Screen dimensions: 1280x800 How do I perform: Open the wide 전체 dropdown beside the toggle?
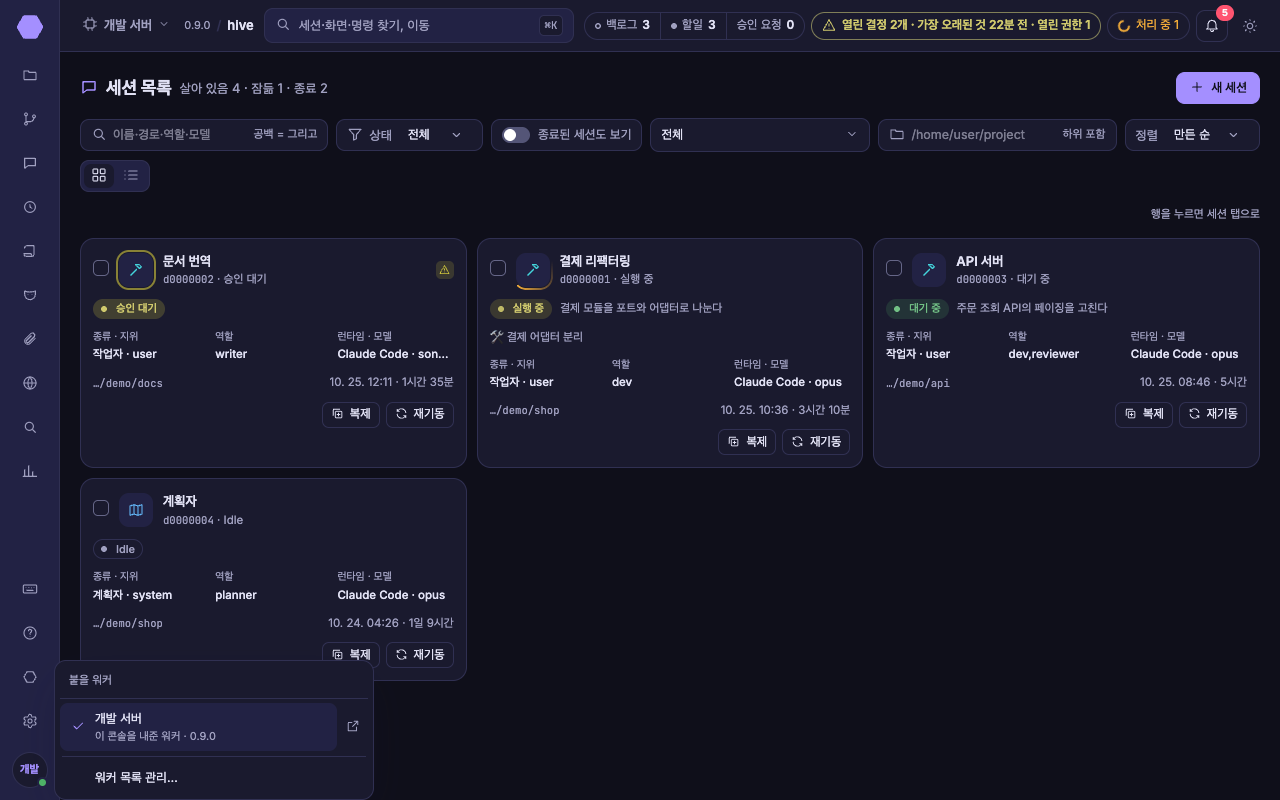coord(760,135)
